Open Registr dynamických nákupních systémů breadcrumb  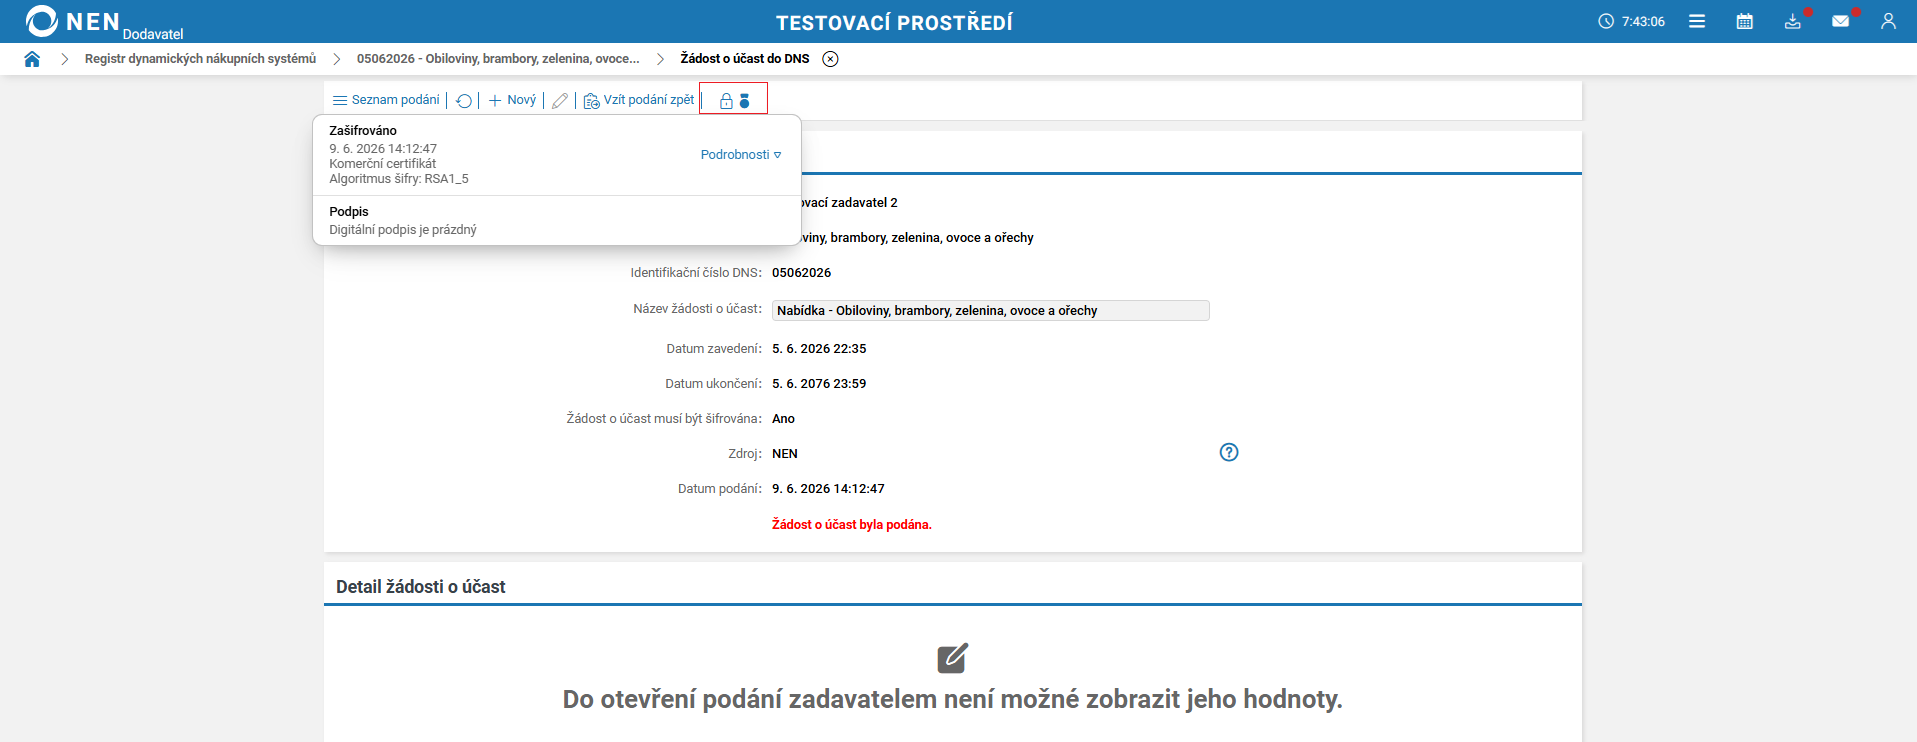pyautogui.click(x=200, y=59)
